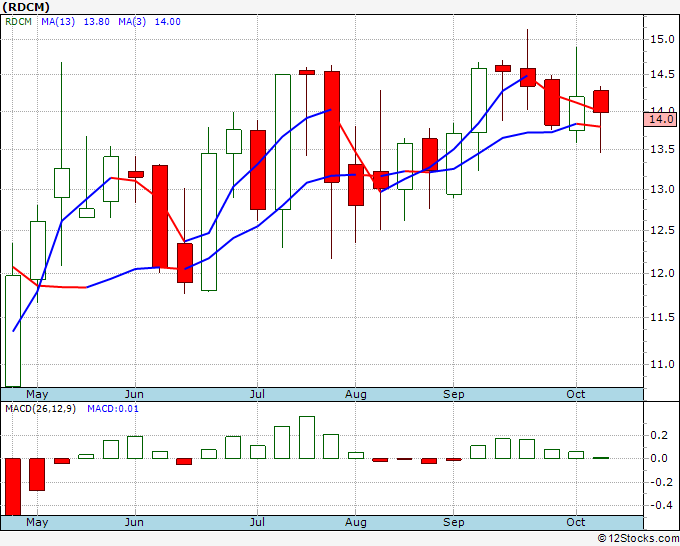Select Sep on the price chart time axis
The width and height of the screenshot is (680, 546).
tap(454, 395)
